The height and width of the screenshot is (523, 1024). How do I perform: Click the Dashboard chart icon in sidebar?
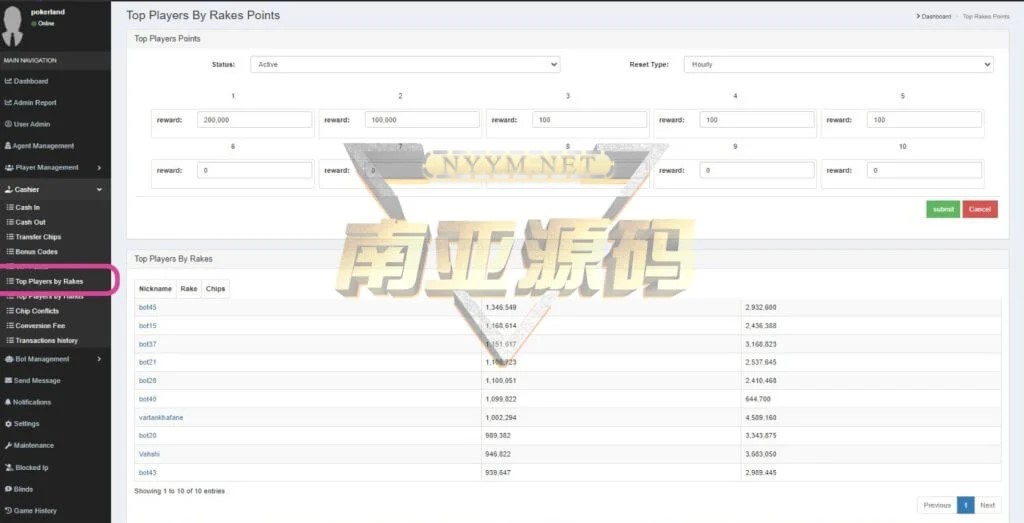coord(8,81)
